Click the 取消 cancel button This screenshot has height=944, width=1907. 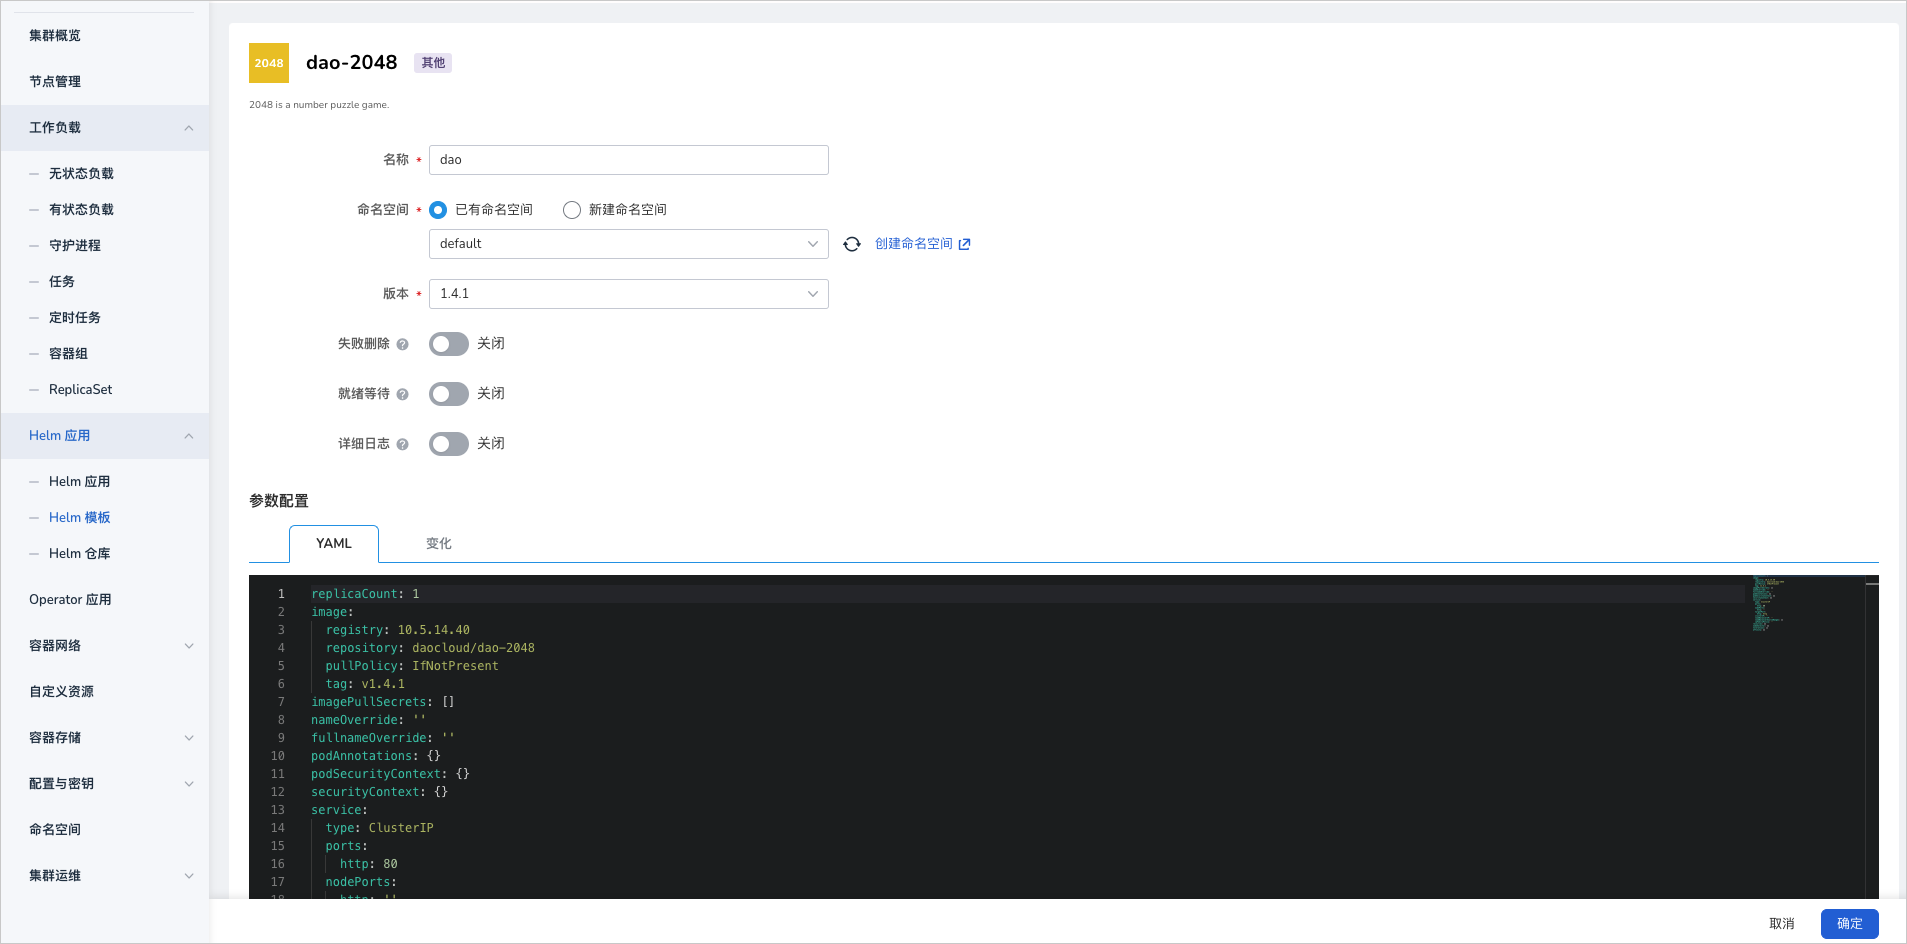[1782, 924]
